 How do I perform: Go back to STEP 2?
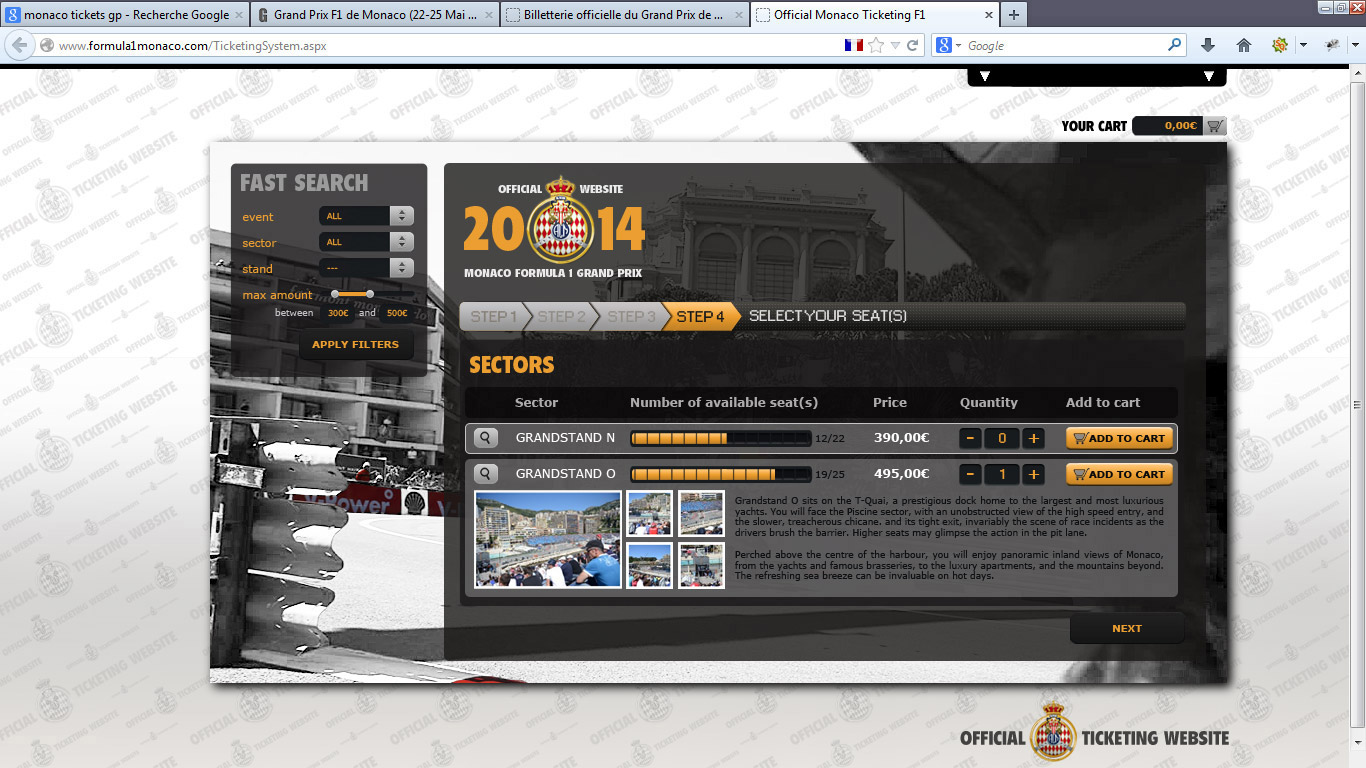pyautogui.click(x=561, y=316)
